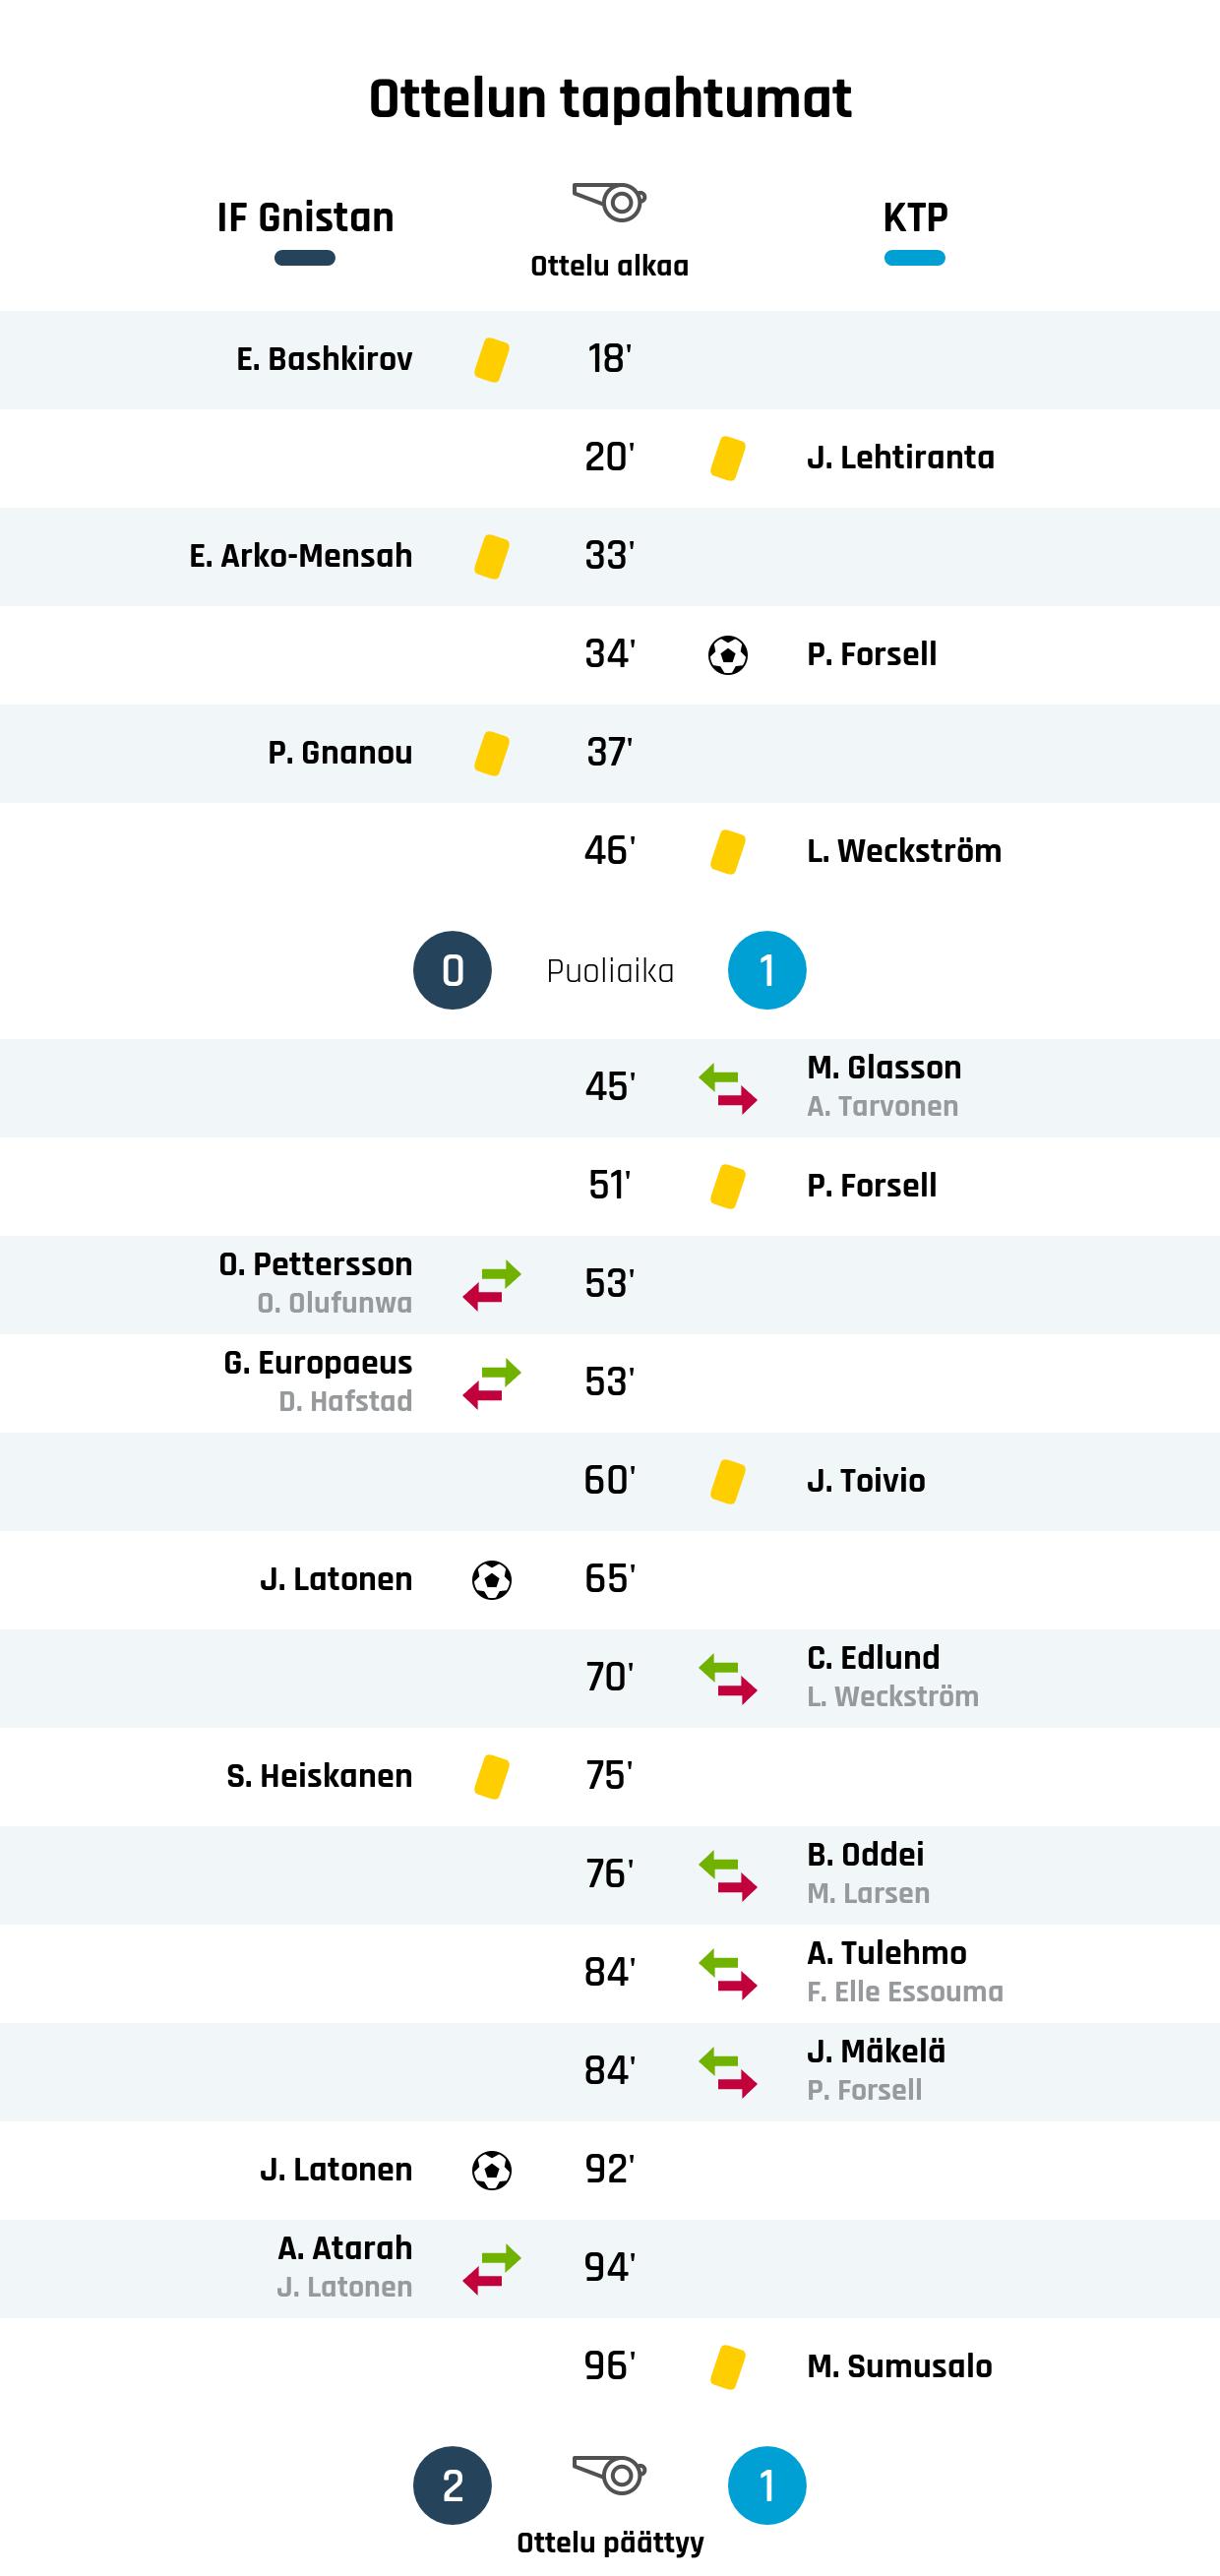This screenshot has width=1220, height=2576.
Task: Select the IF Gnistan team name
Action: click(x=305, y=217)
